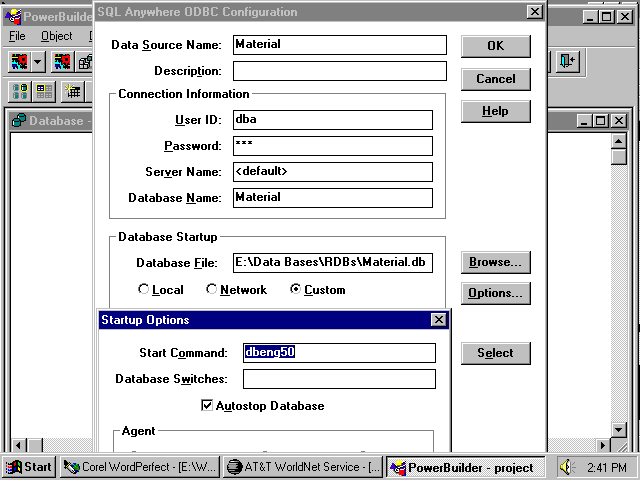Click the Cancel button
The height and width of the screenshot is (480, 640).
[496, 78]
